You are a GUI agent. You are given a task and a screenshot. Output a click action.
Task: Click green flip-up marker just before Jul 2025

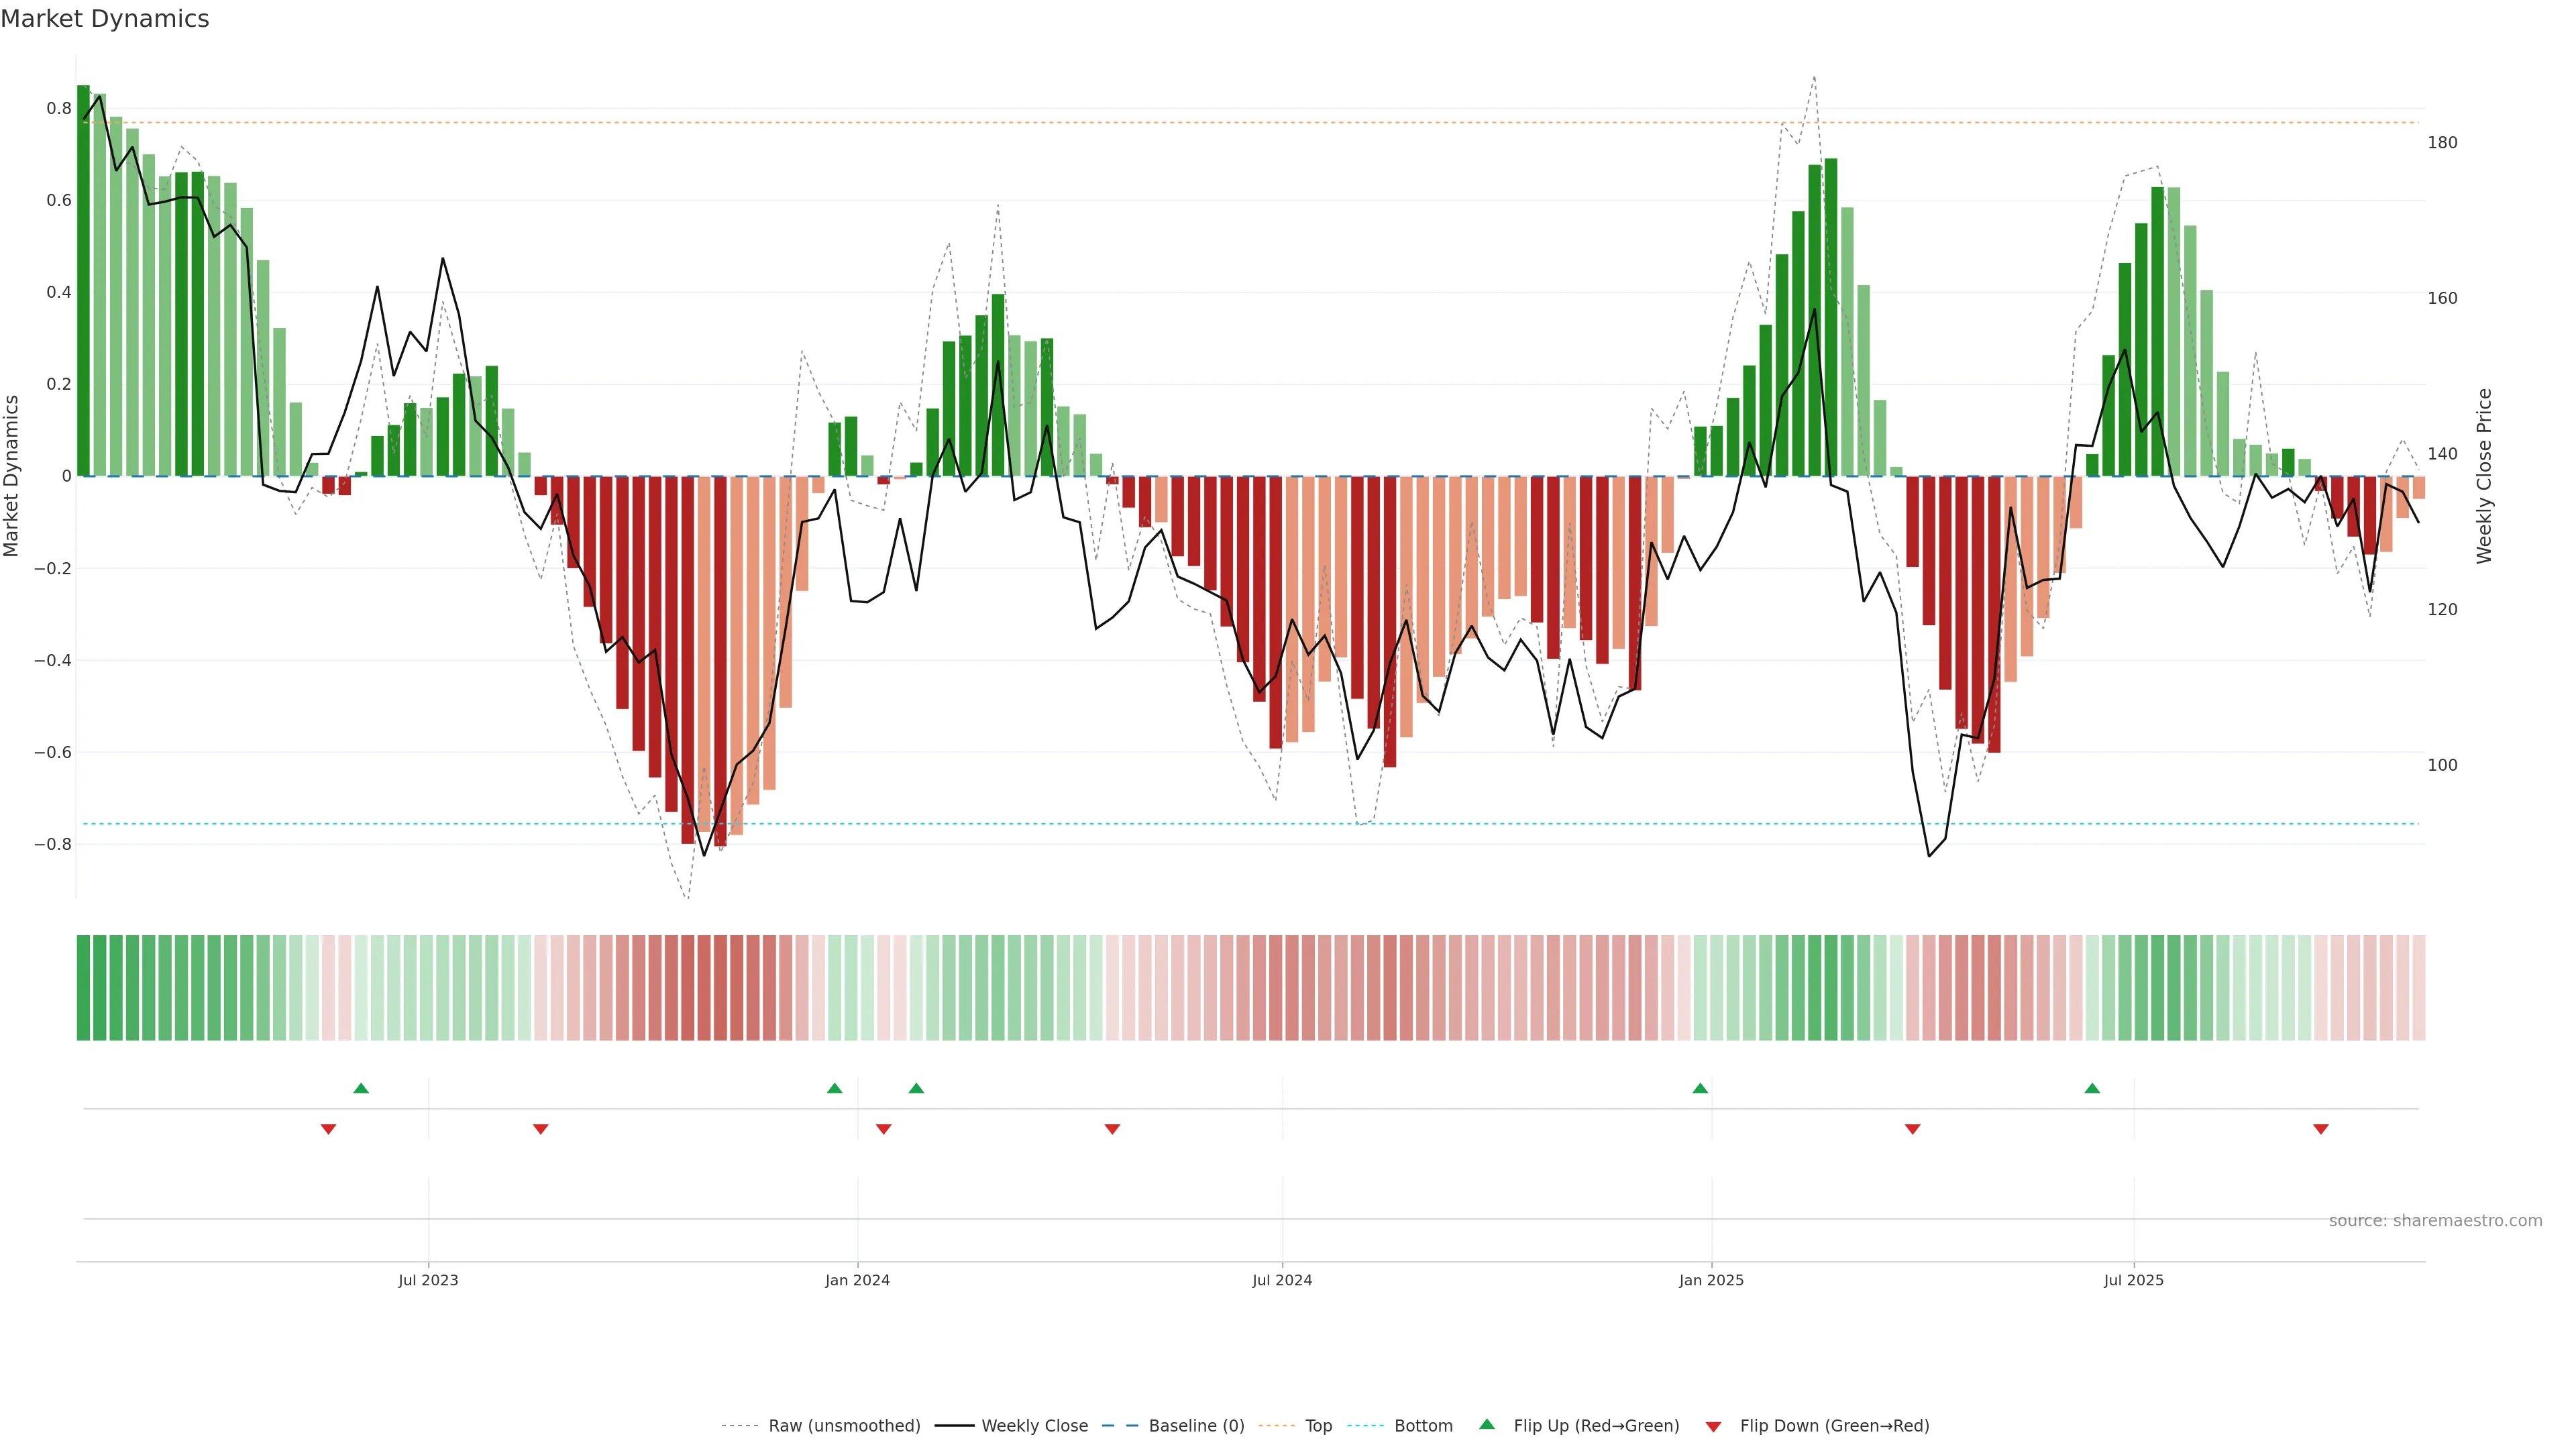click(x=2092, y=1088)
